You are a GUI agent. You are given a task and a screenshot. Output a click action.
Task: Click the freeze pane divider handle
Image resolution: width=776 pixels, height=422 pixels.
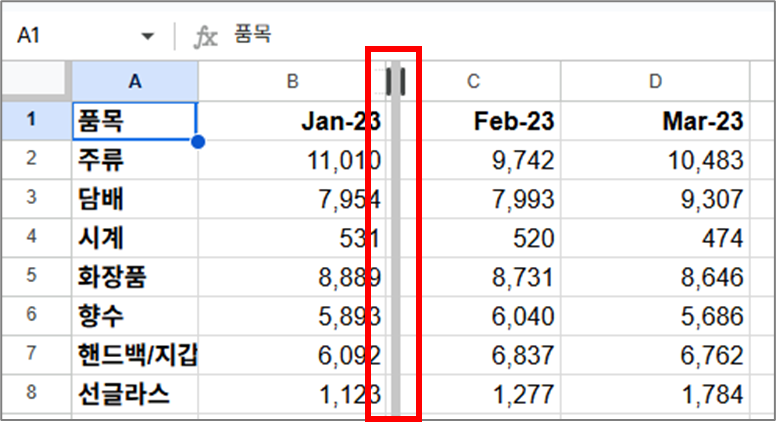[395, 82]
